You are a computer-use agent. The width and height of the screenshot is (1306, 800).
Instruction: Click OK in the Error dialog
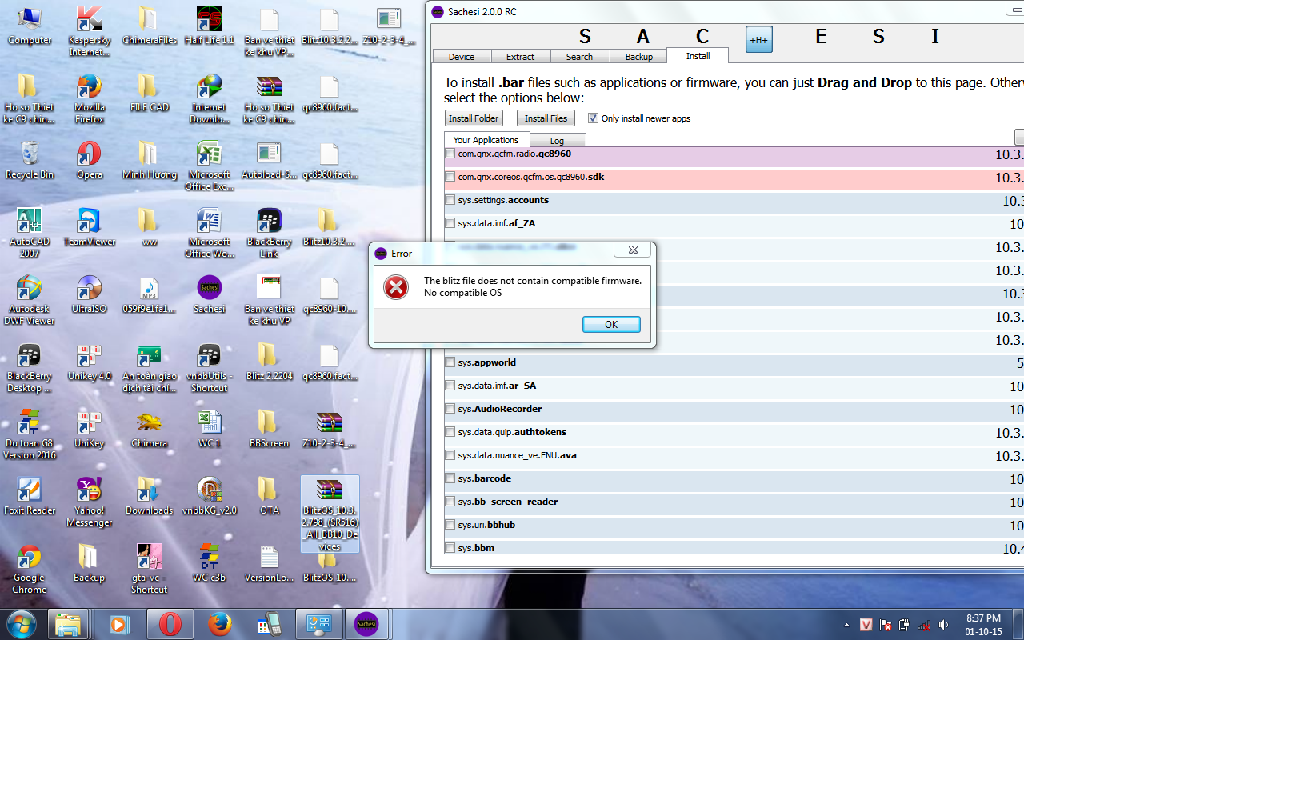pyautogui.click(x=611, y=324)
